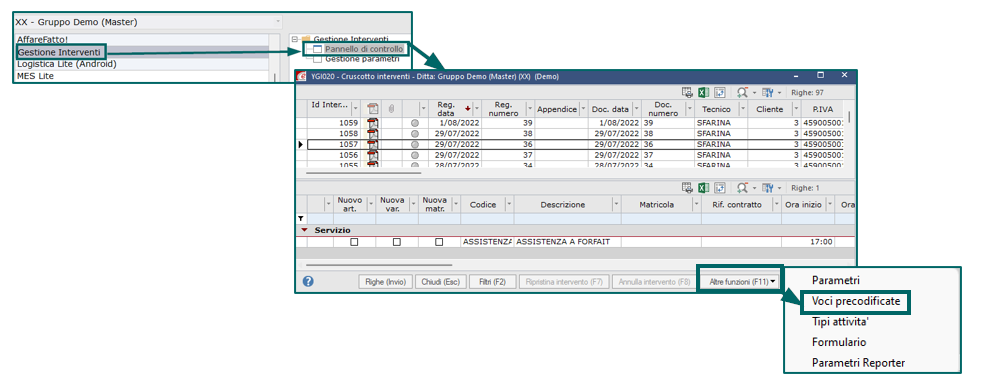Viewport: 983px width, 387px height.
Task: Tick the Nuova var. checkbox in Servizio row
Action: click(396, 241)
